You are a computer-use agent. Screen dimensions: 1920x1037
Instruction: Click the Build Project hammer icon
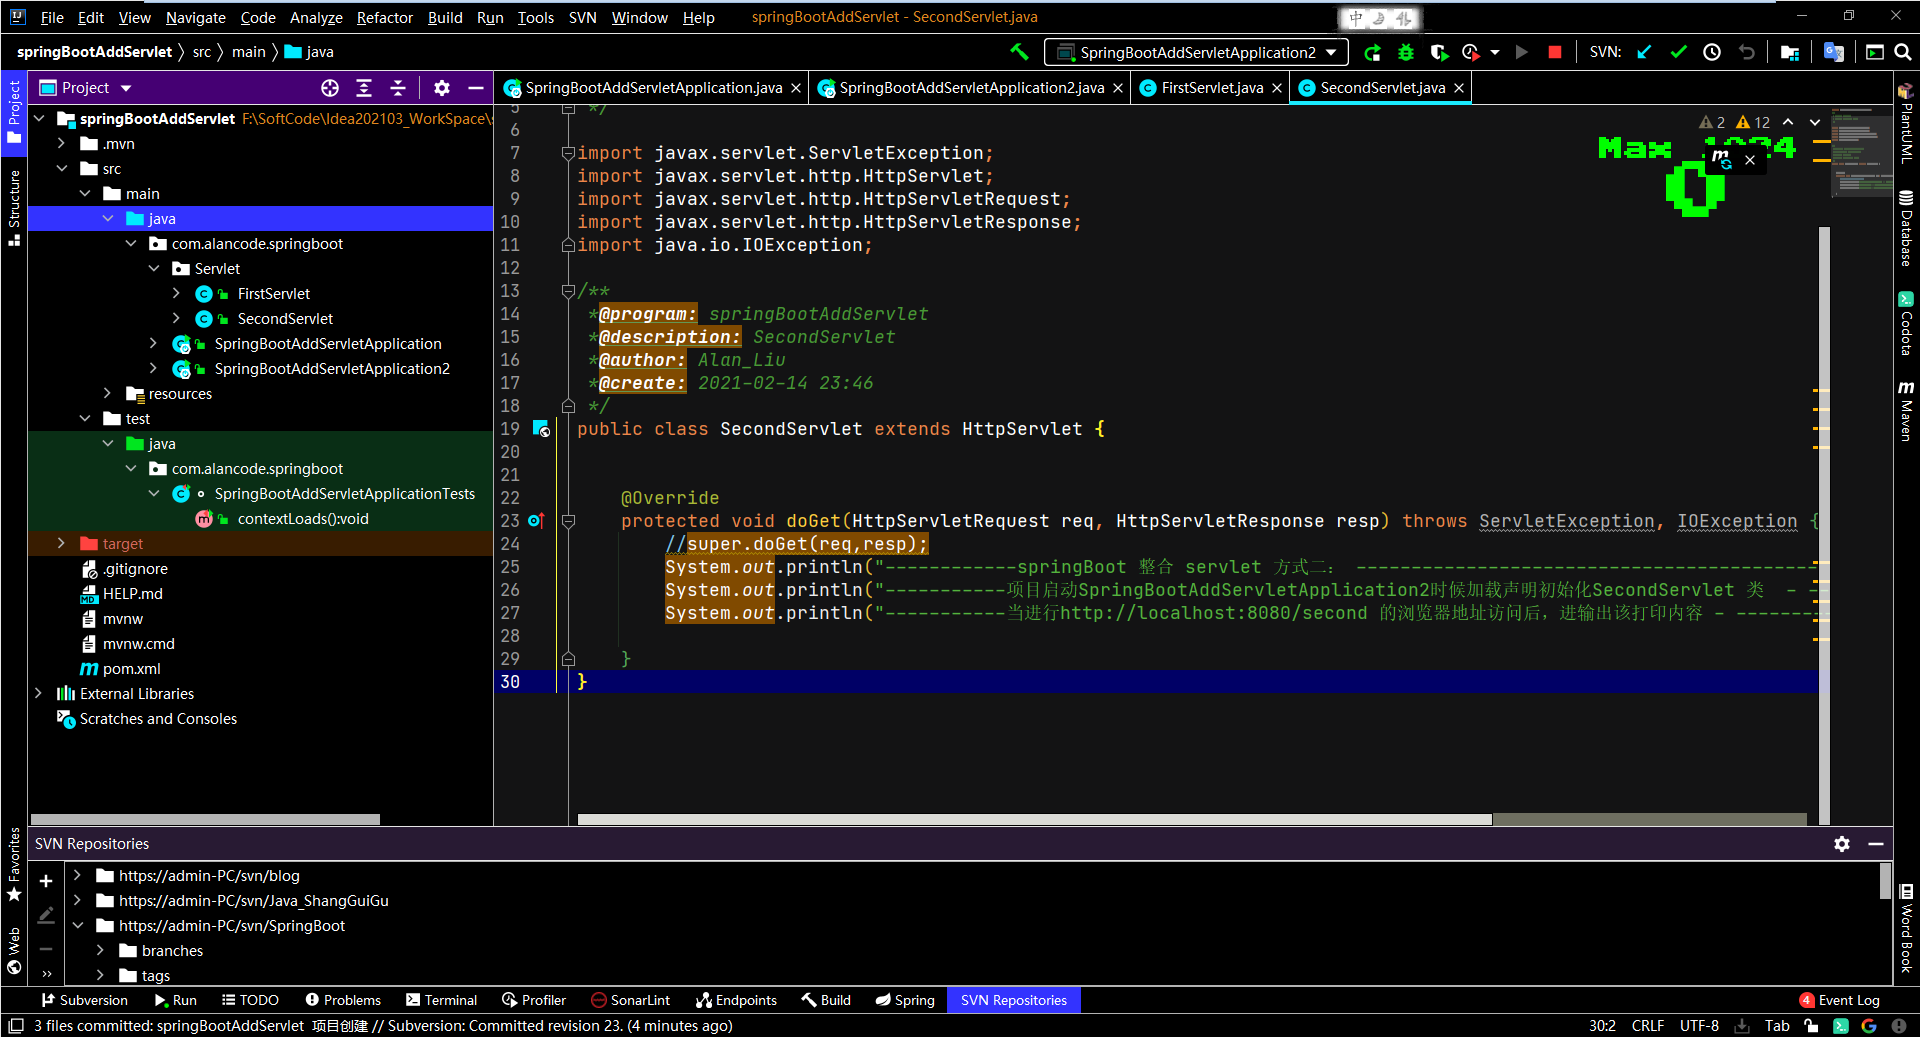pyautogui.click(x=1019, y=52)
